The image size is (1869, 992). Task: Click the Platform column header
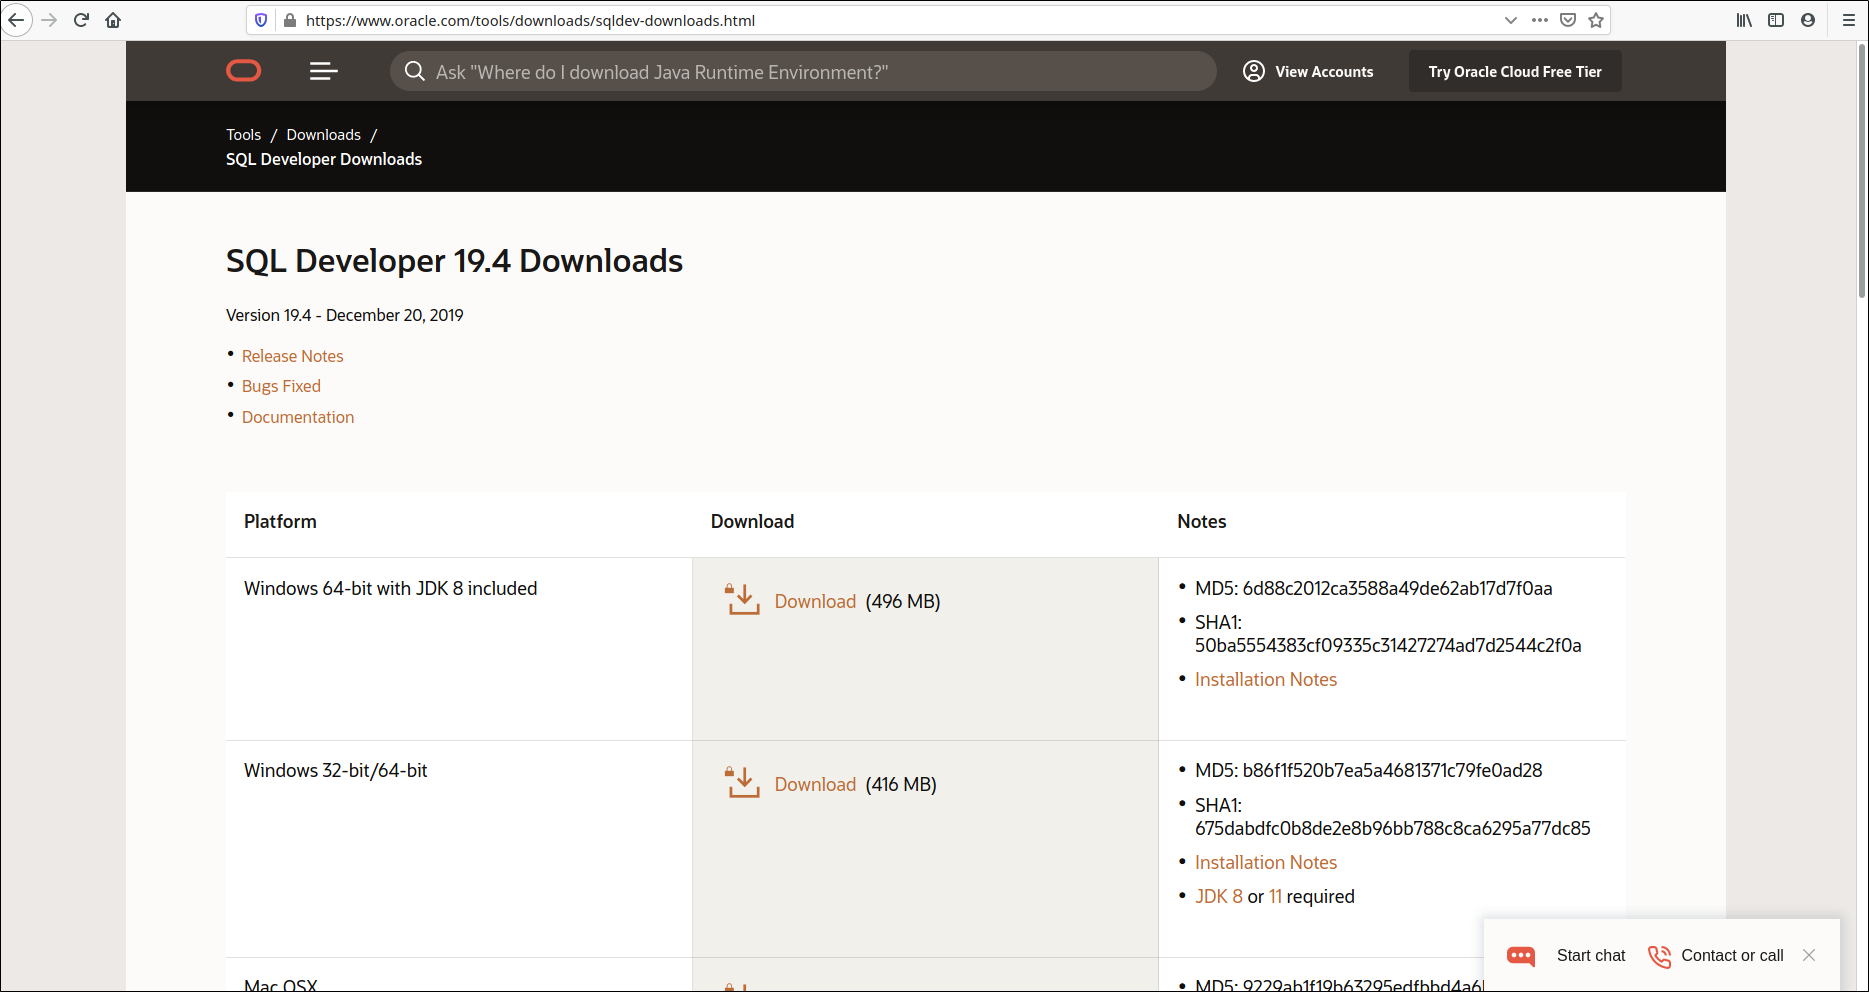click(280, 521)
